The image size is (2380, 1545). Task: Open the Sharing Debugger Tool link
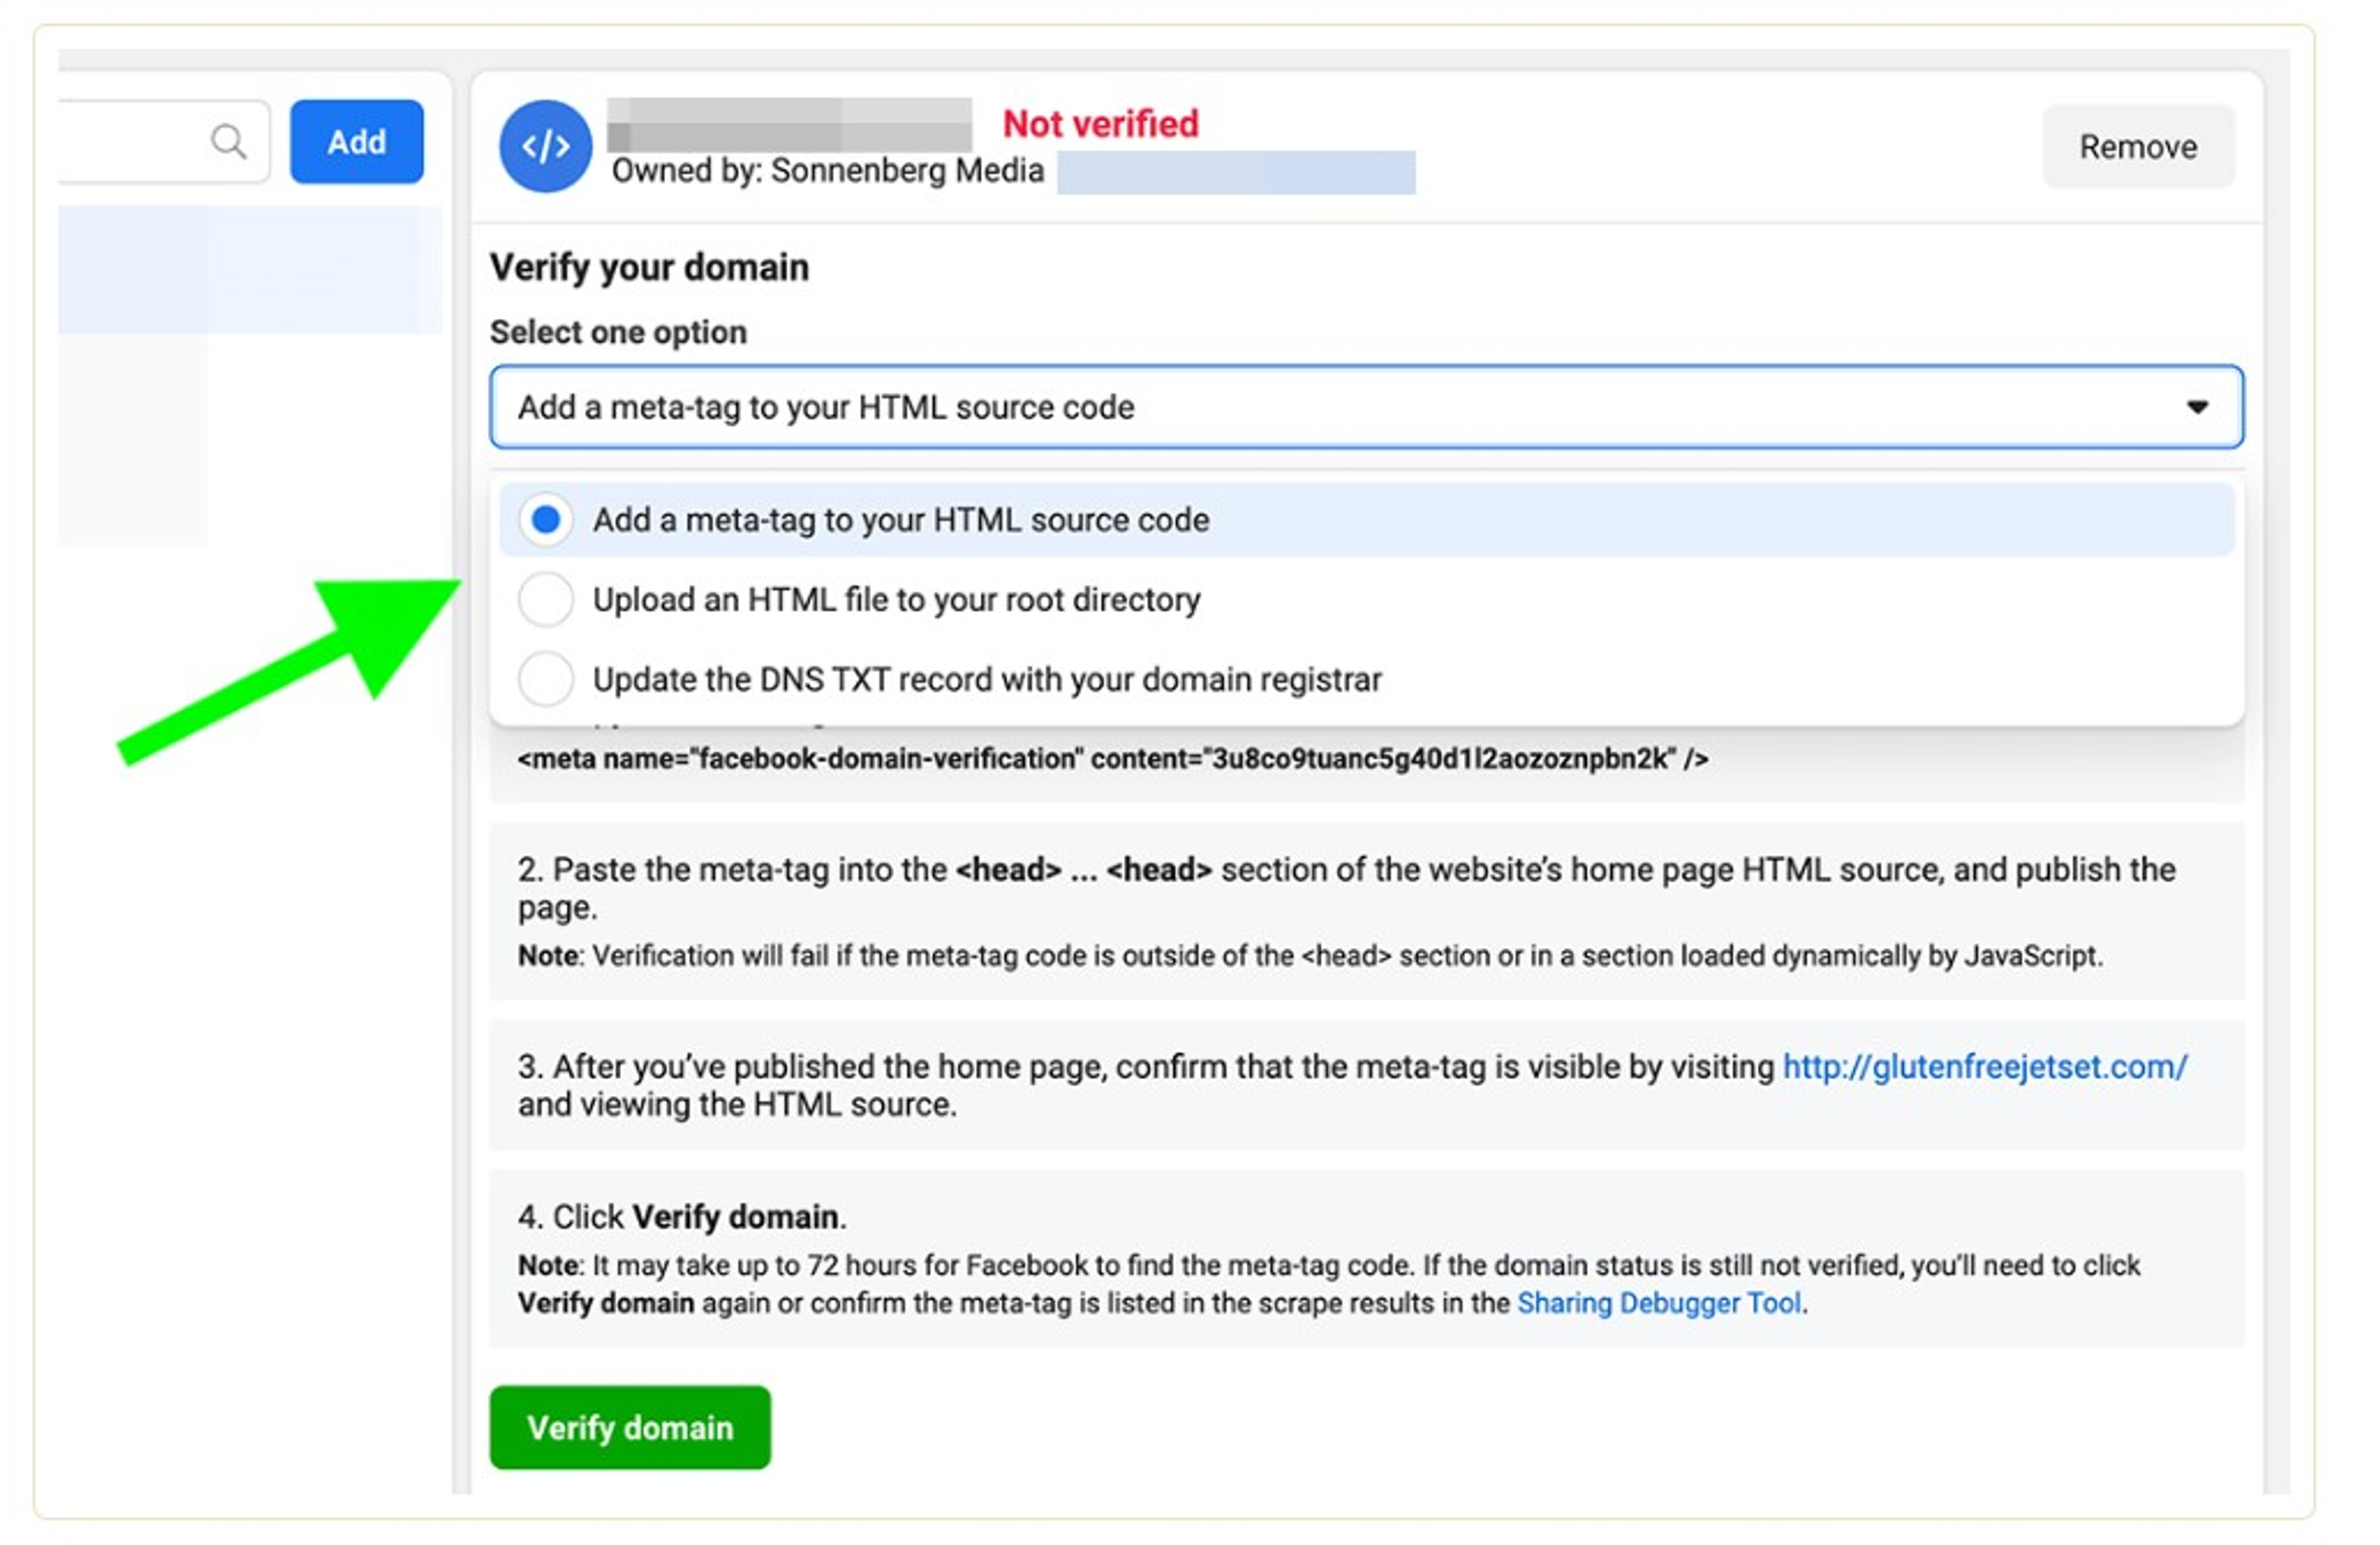pyautogui.click(x=1659, y=1303)
